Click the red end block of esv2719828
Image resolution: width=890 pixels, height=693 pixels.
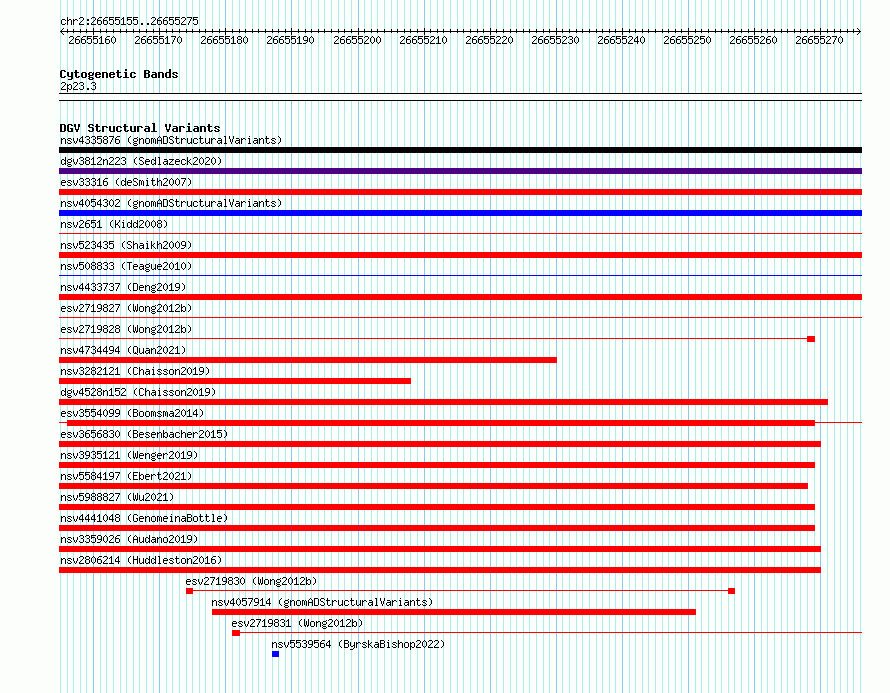click(811, 339)
